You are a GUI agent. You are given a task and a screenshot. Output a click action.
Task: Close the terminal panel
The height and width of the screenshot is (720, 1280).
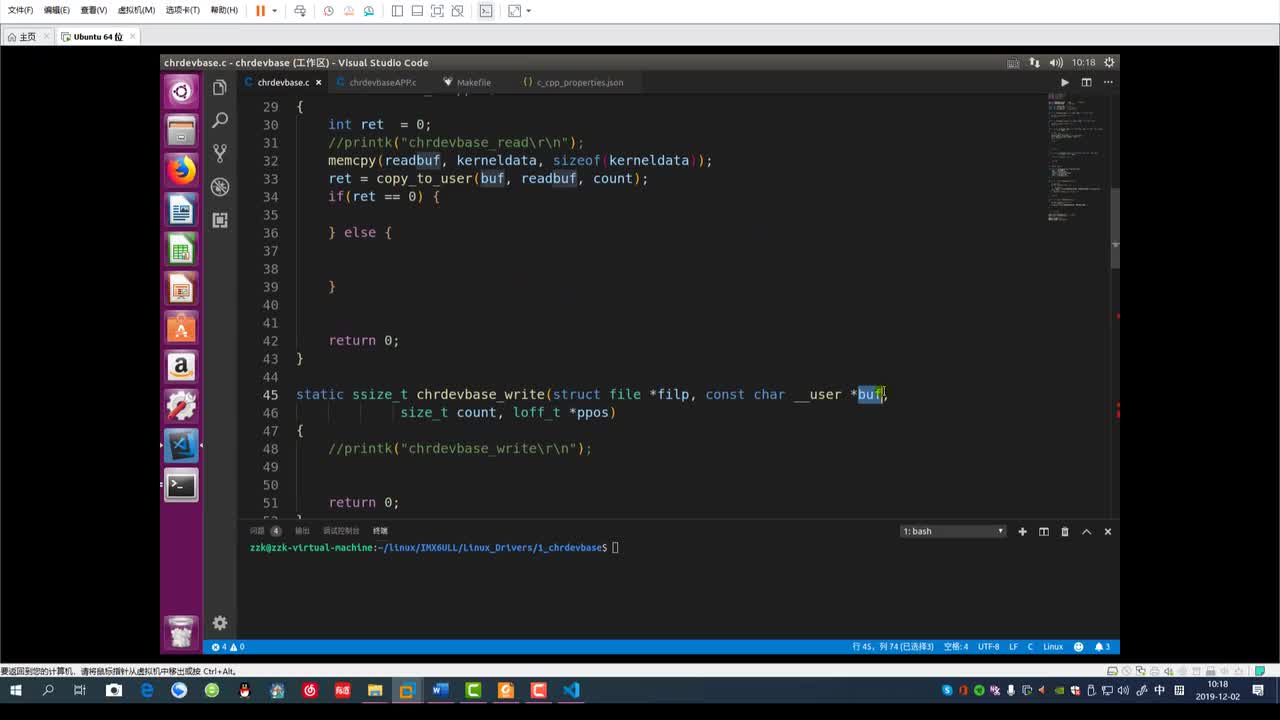click(1107, 531)
